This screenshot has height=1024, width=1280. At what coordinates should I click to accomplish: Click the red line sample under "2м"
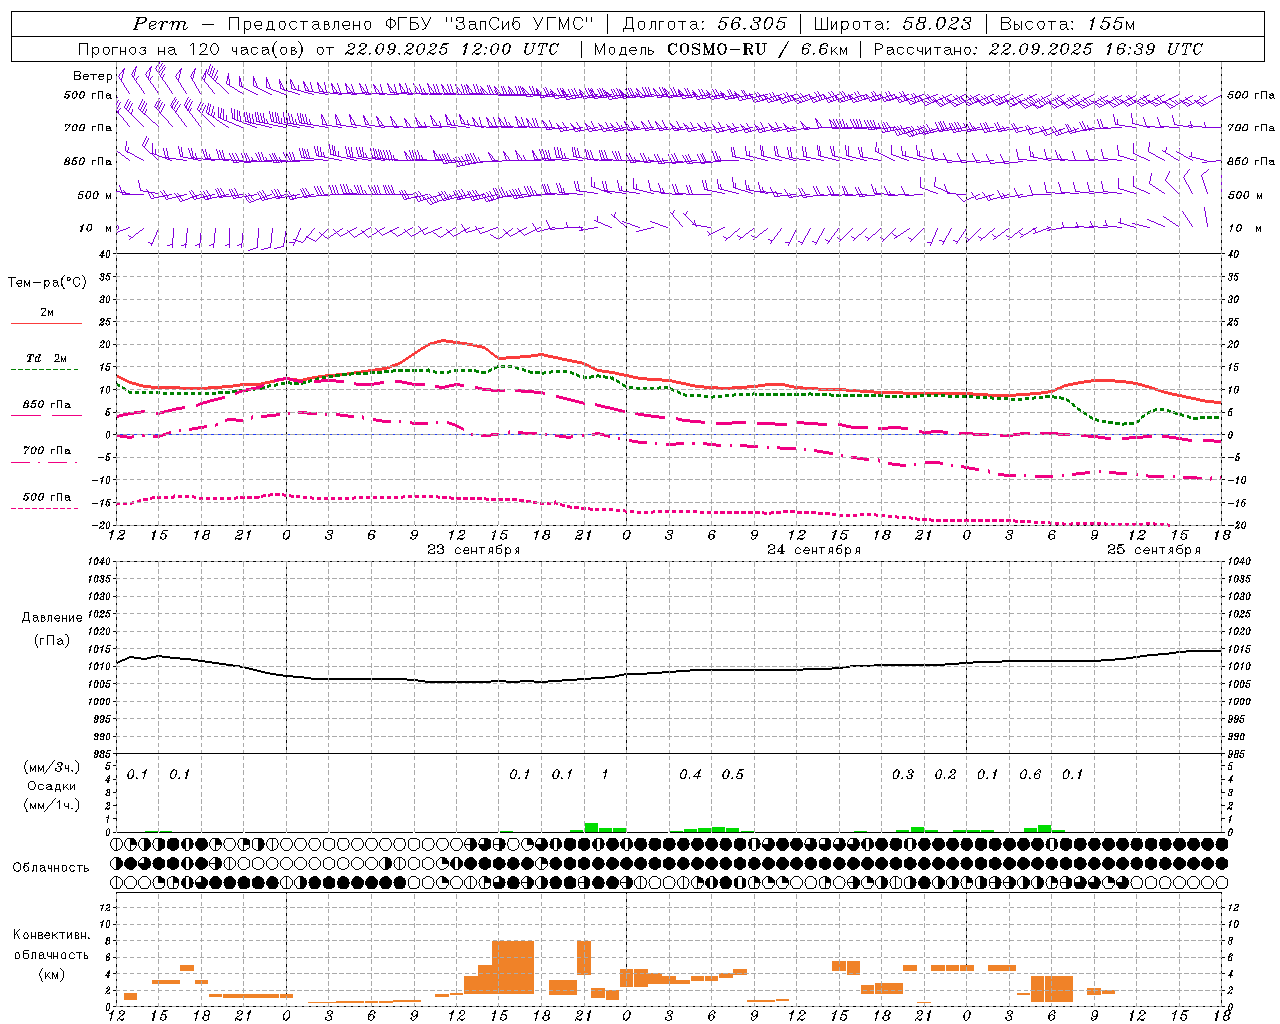point(46,323)
